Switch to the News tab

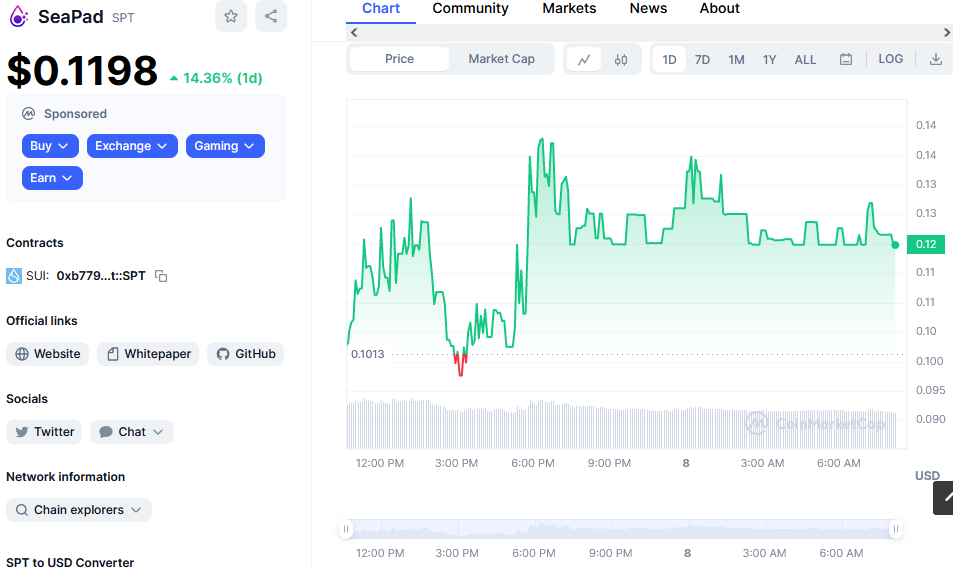tap(648, 9)
